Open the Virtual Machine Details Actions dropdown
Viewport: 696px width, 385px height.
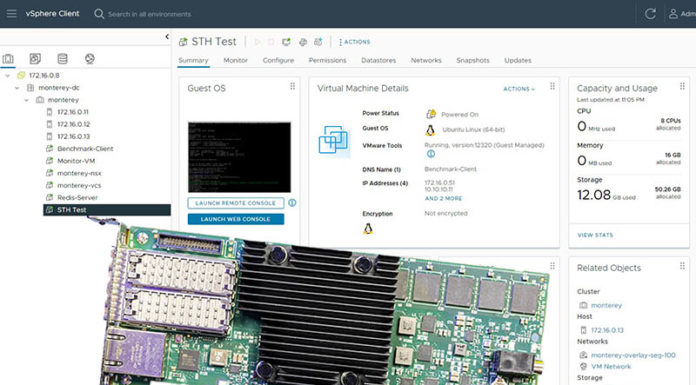519,89
